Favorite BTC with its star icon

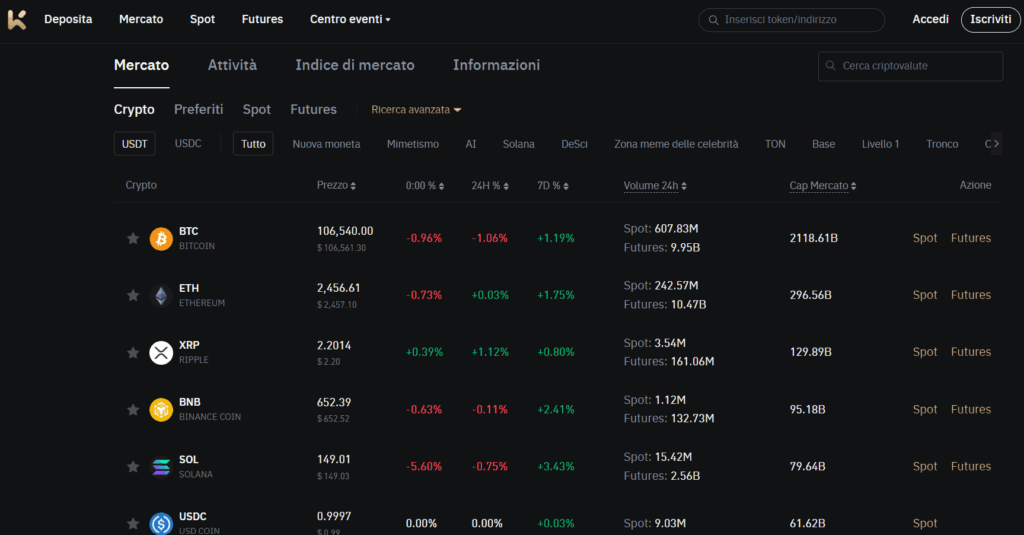click(133, 238)
